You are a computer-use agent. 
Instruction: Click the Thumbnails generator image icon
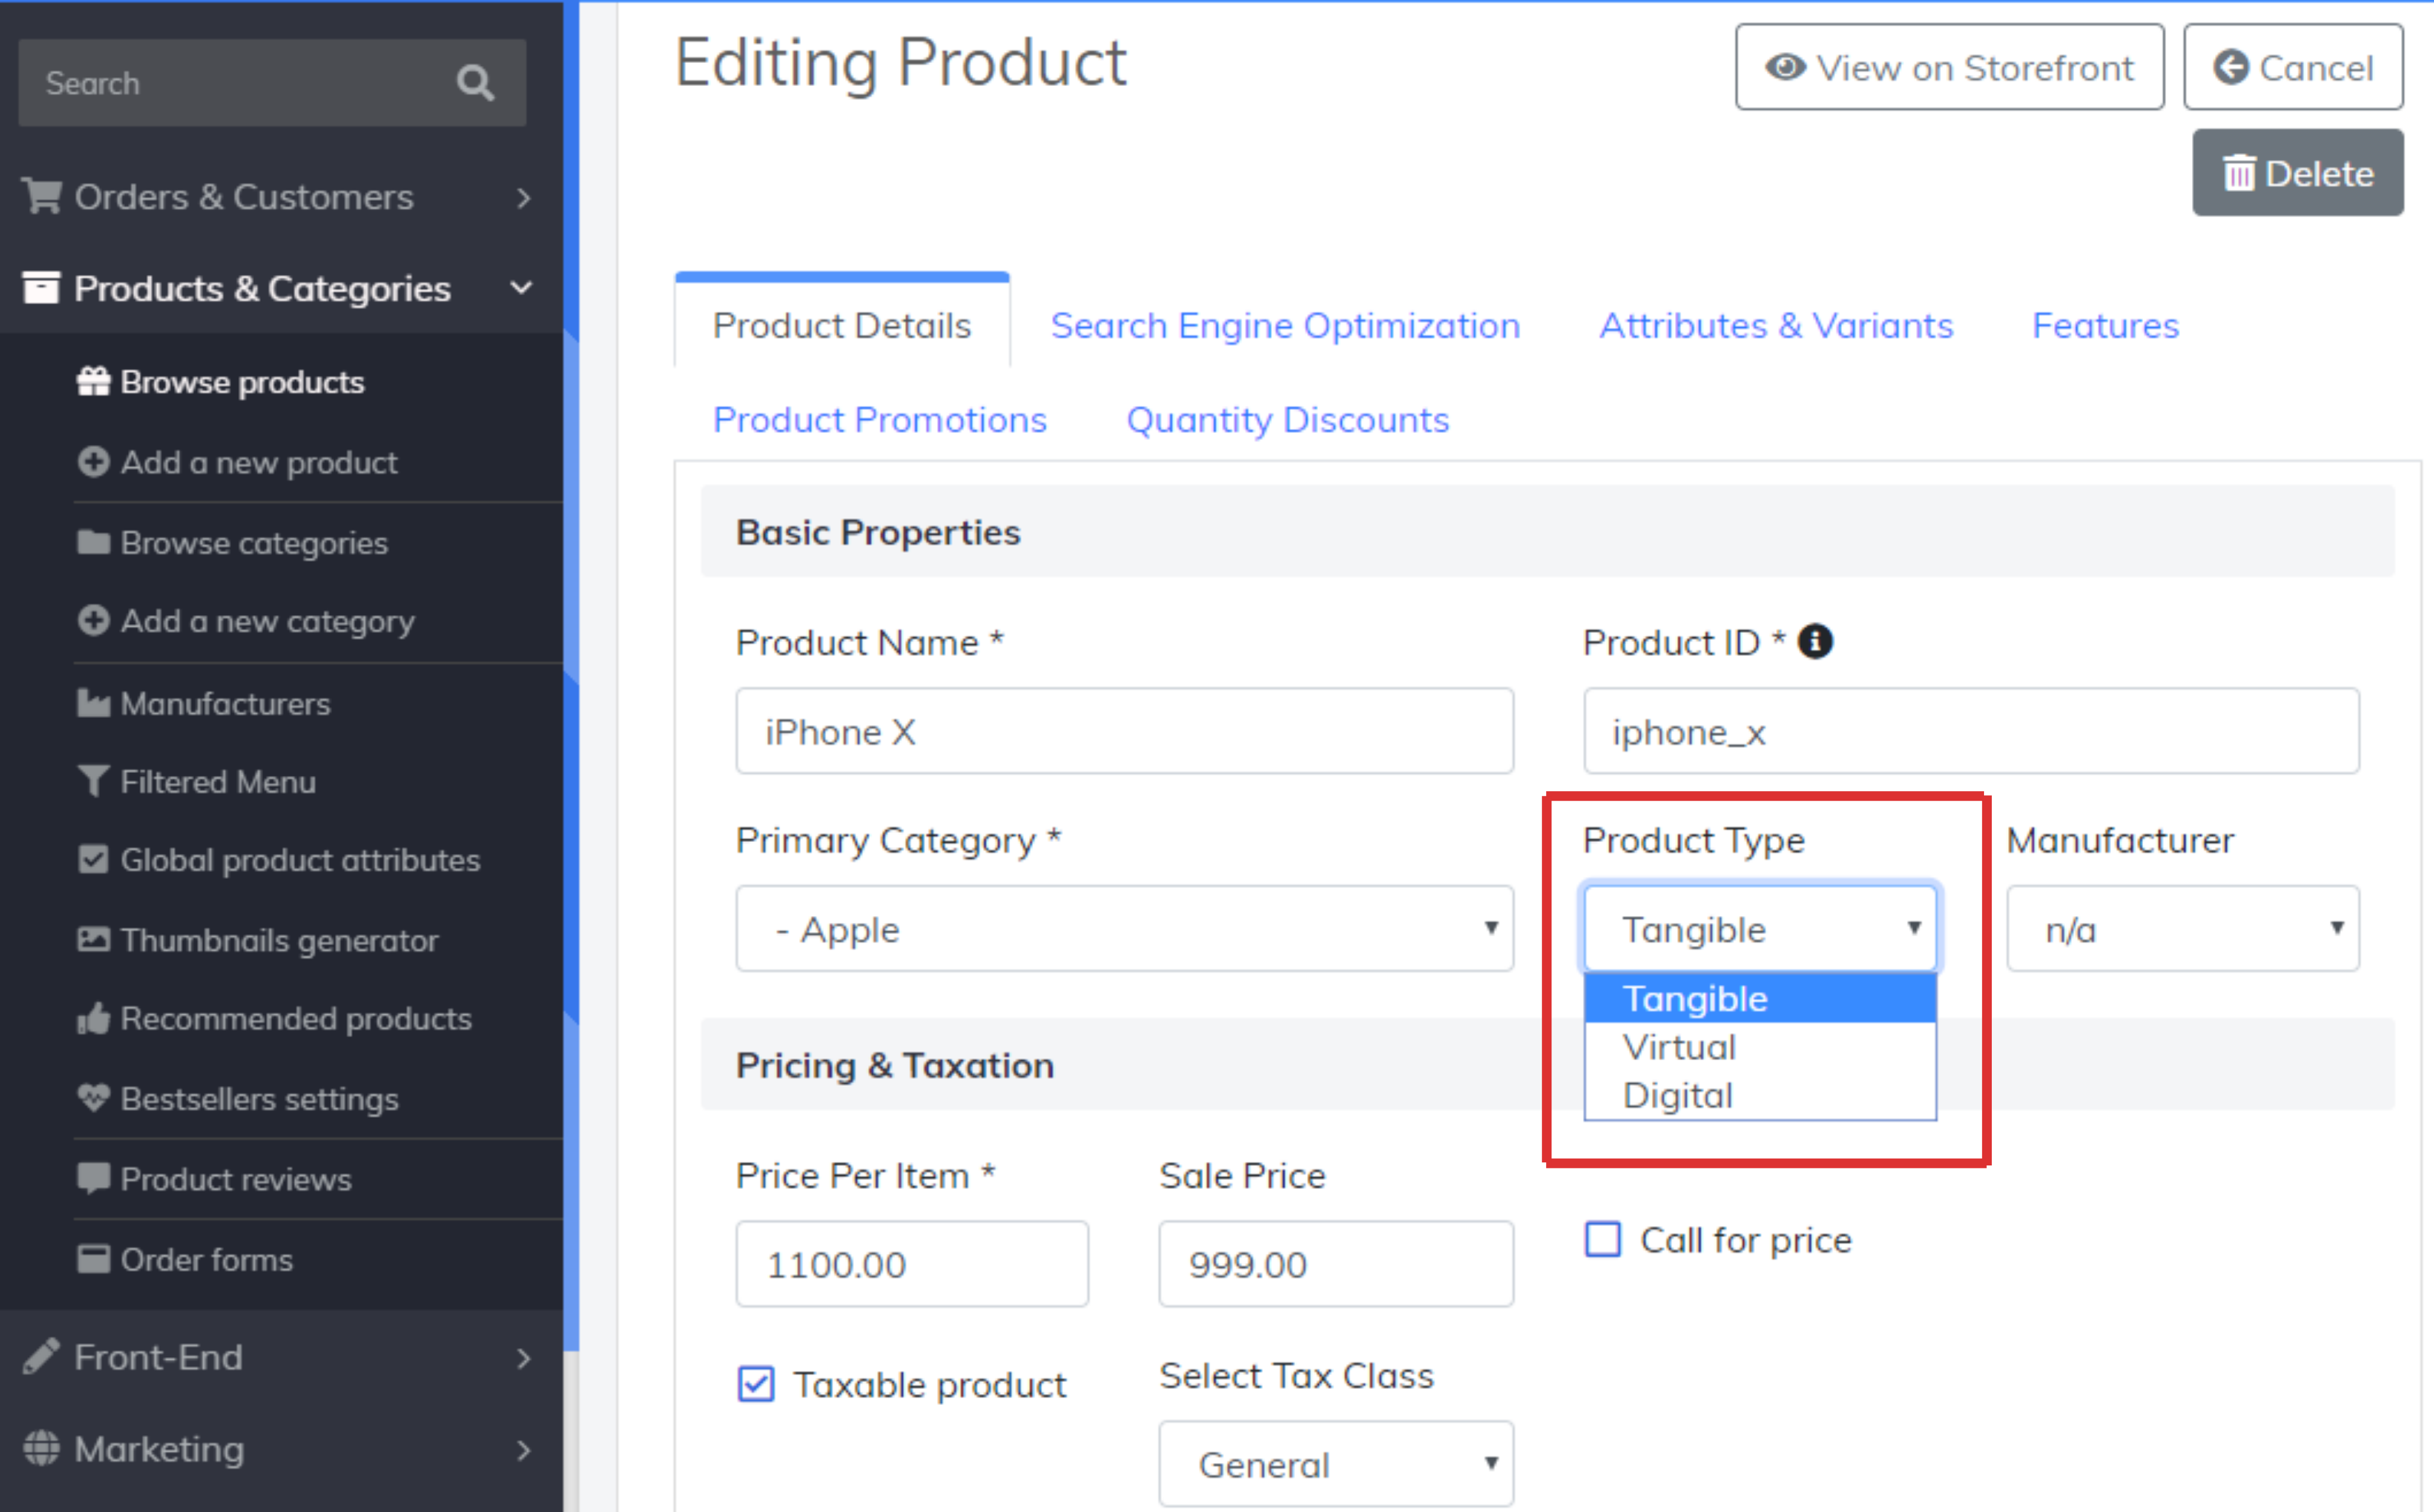tap(93, 940)
